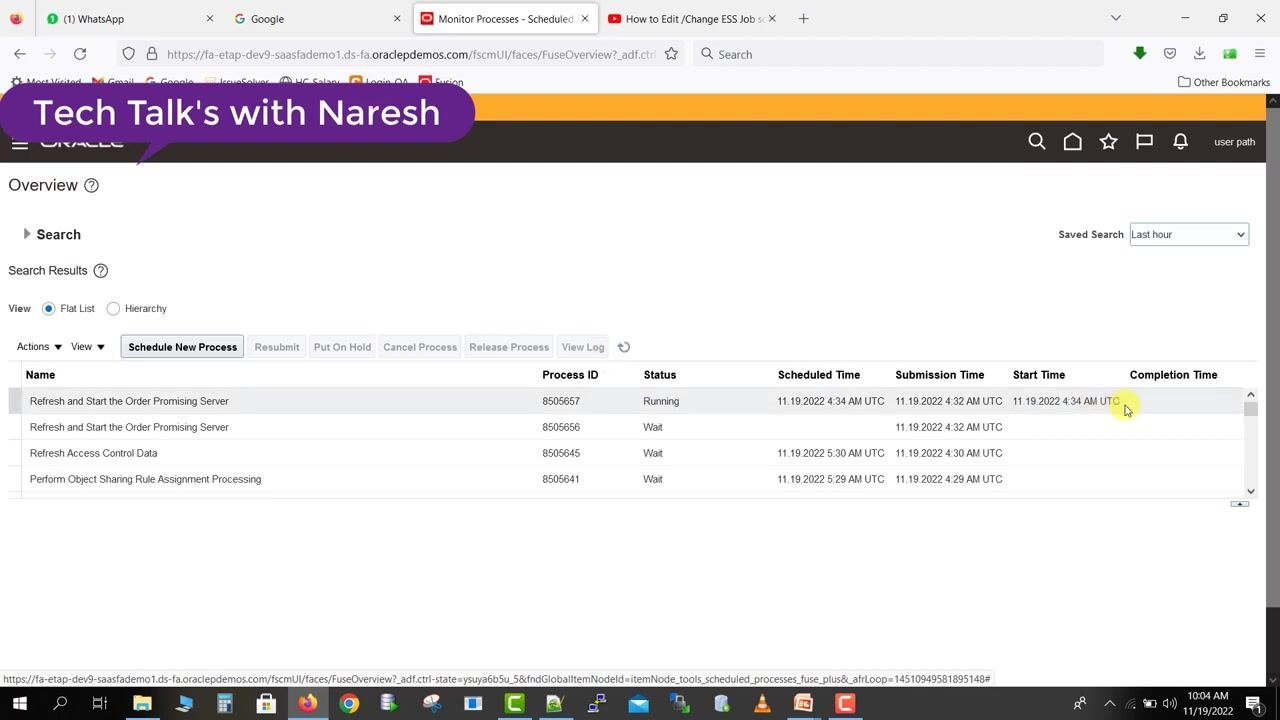Screen dimensions: 1280x720
Task: Open the Oracle navigator hamburger menu
Action: point(20,144)
